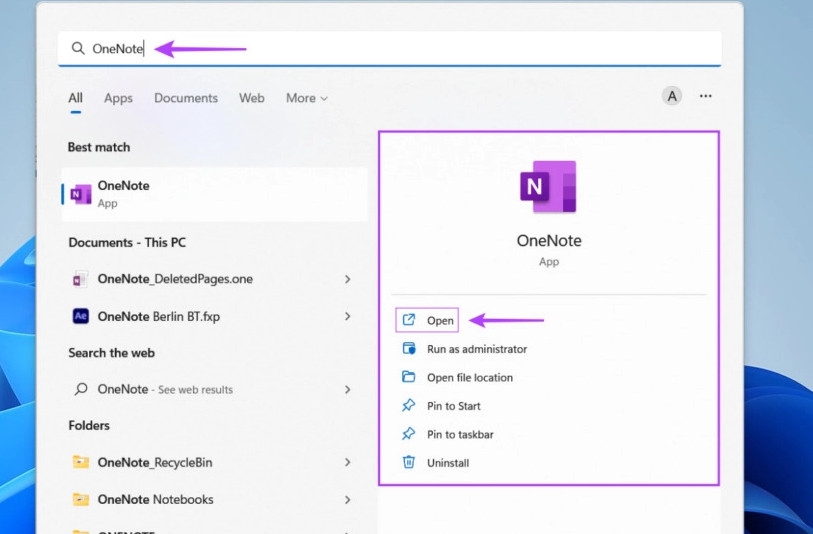
Task: Click the Run as administrator shield icon
Action: click(x=409, y=348)
